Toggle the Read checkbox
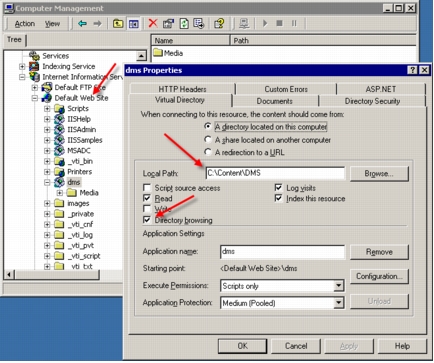The width and height of the screenshot is (434, 363). click(147, 198)
